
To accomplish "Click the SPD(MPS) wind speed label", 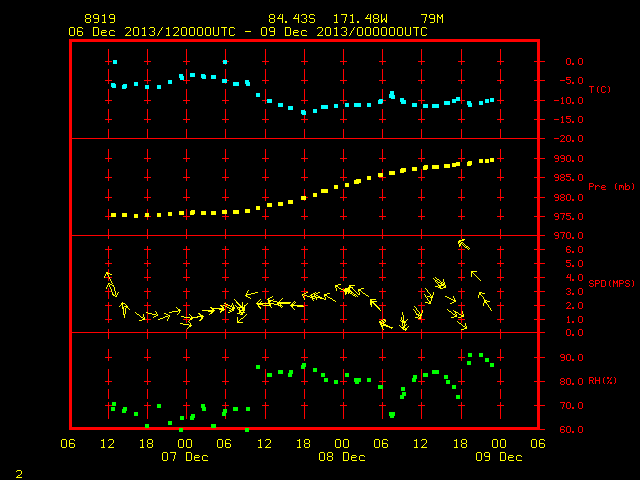I will pos(611,283).
